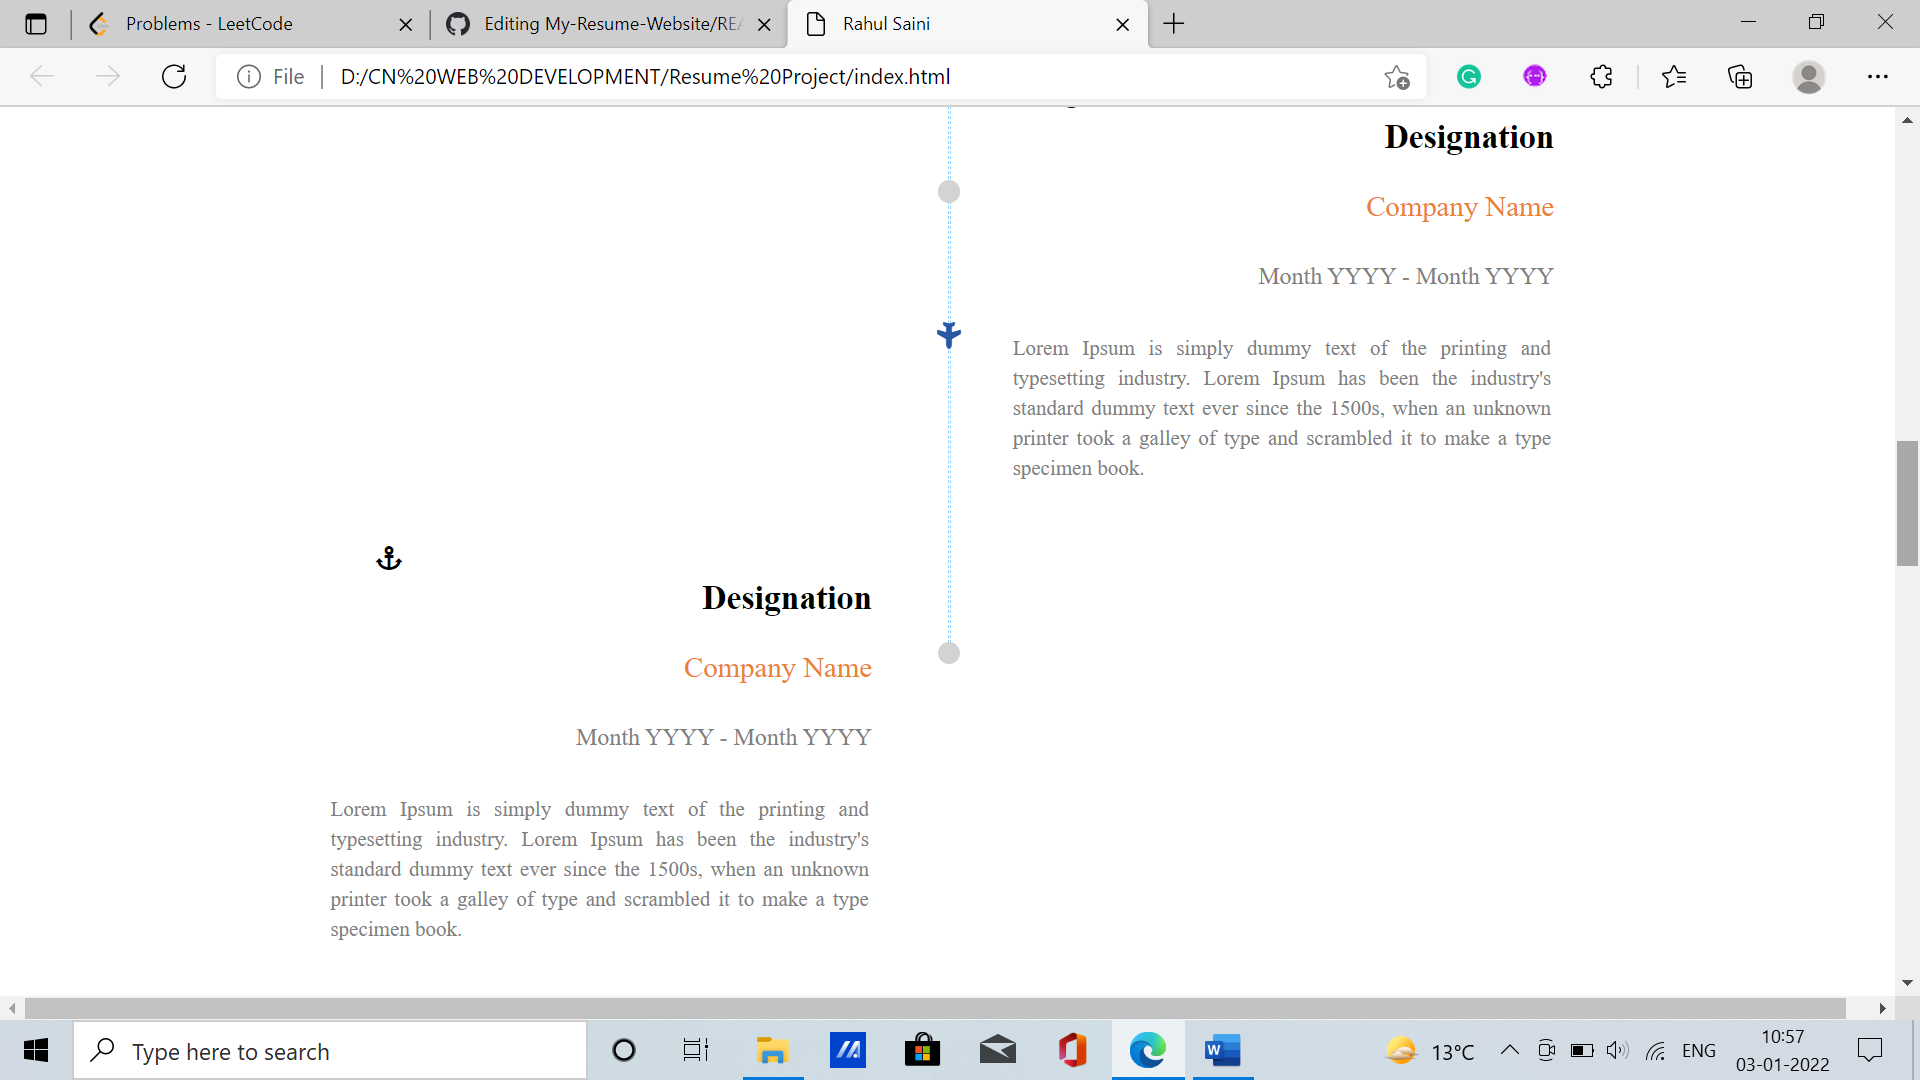Open the tab actions menu
This screenshot has height=1080, width=1920.
pyautogui.click(x=36, y=24)
